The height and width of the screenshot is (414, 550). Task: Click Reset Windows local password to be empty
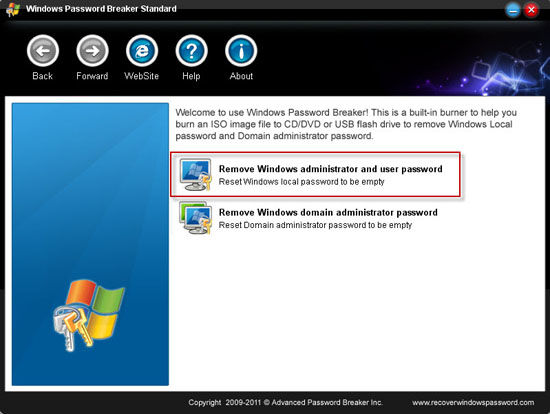(301, 182)
